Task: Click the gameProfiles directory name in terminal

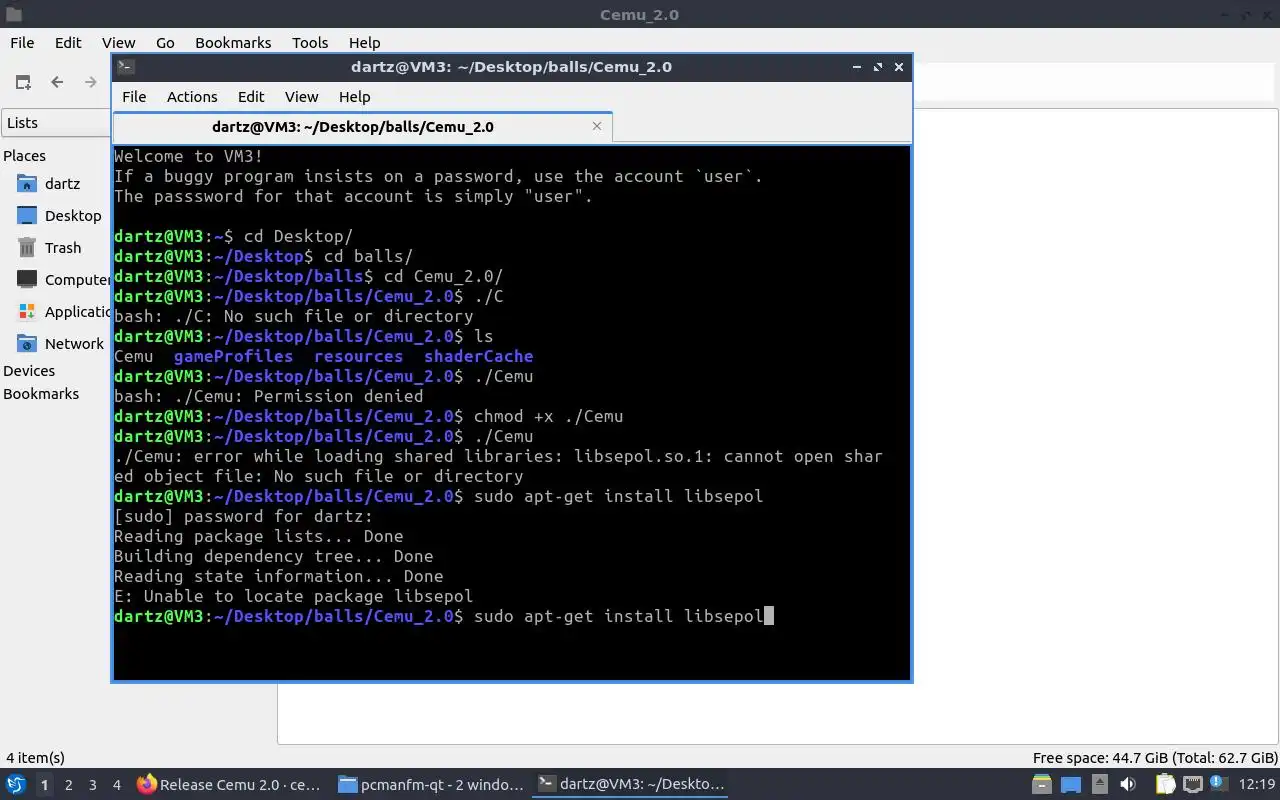Action: [233, 356]
